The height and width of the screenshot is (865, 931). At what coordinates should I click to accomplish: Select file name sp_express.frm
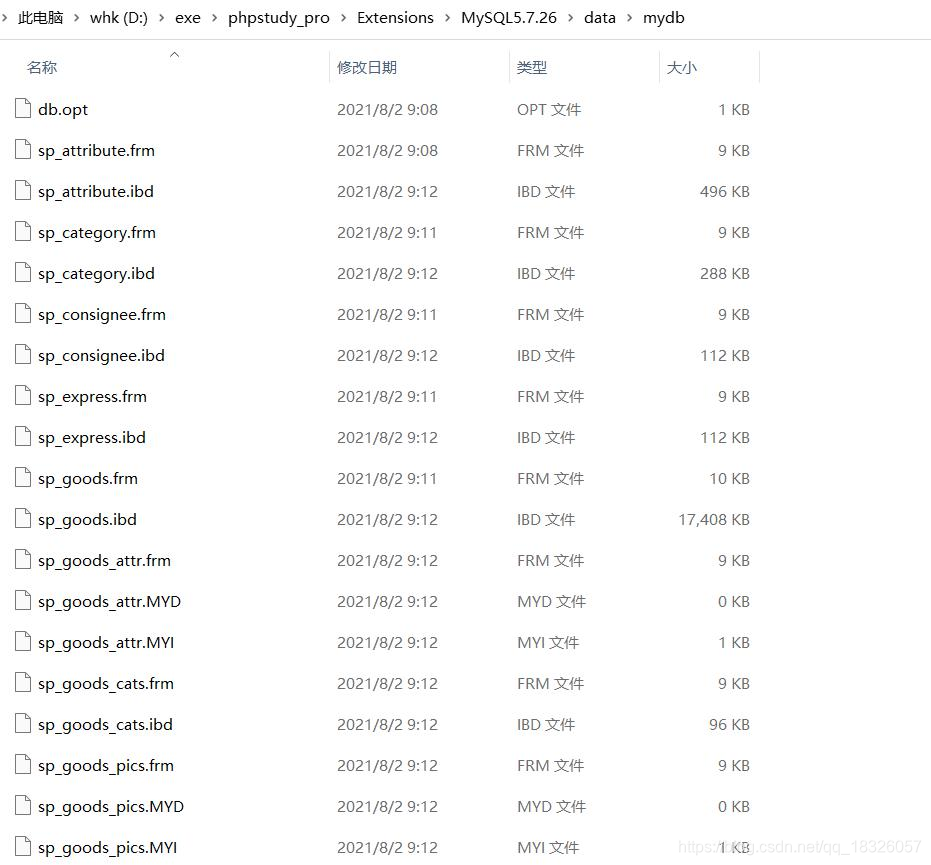click(92, 397)
